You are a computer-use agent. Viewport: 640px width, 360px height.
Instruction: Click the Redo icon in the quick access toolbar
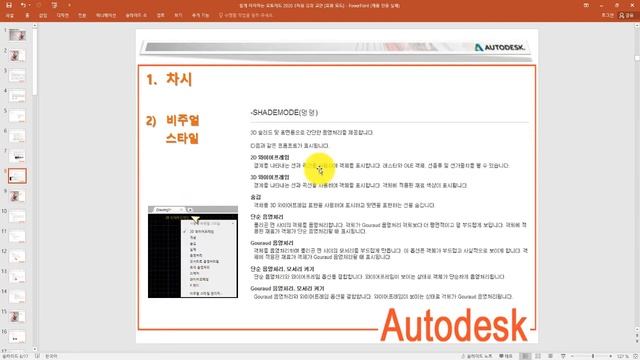tap(39, 5)
